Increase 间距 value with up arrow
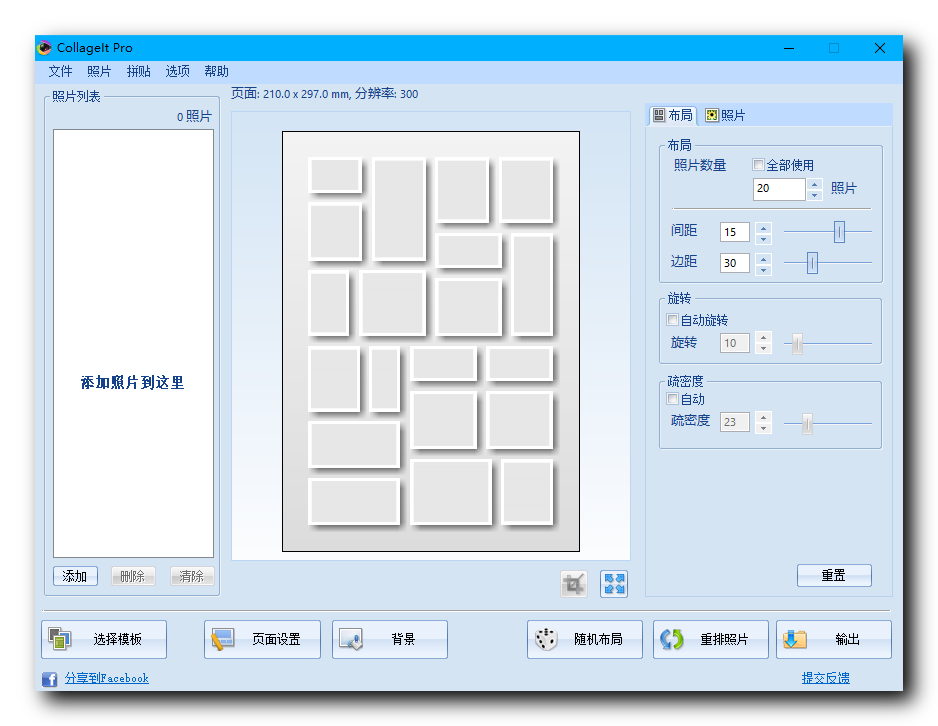The height and width of the screenshot is (726, 938). click(x=763, y=227)
